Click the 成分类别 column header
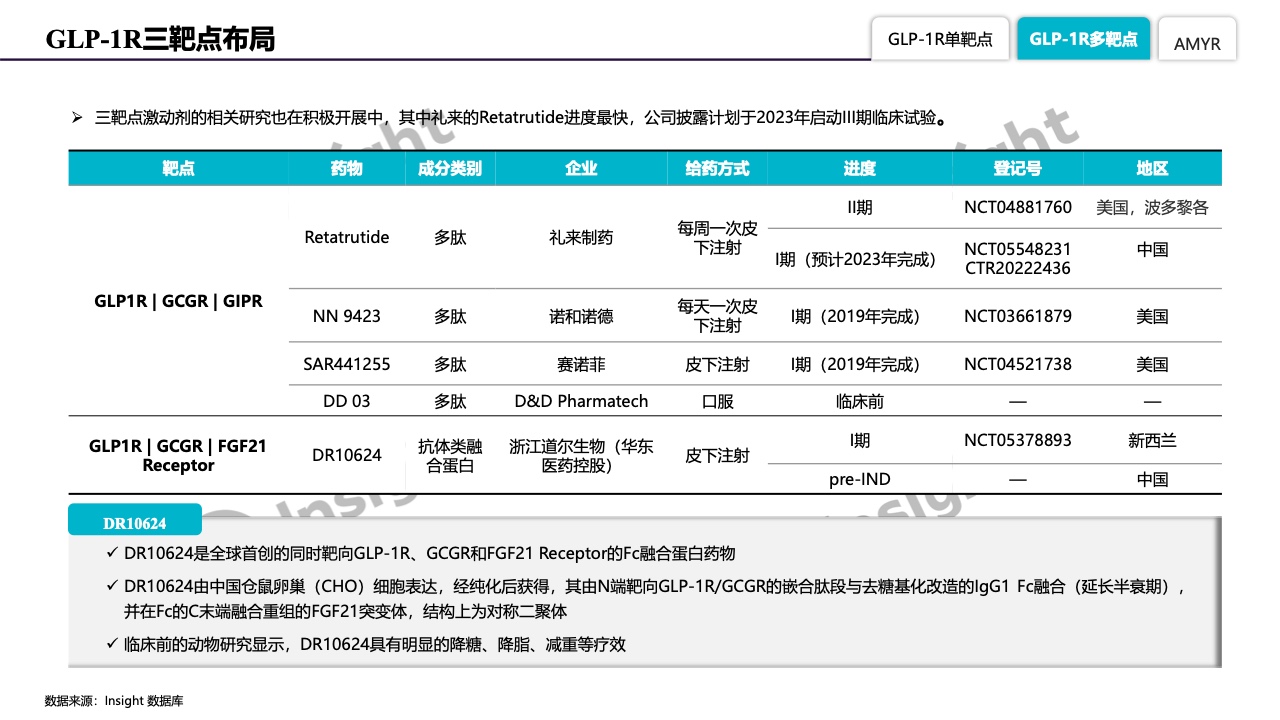 450,168
